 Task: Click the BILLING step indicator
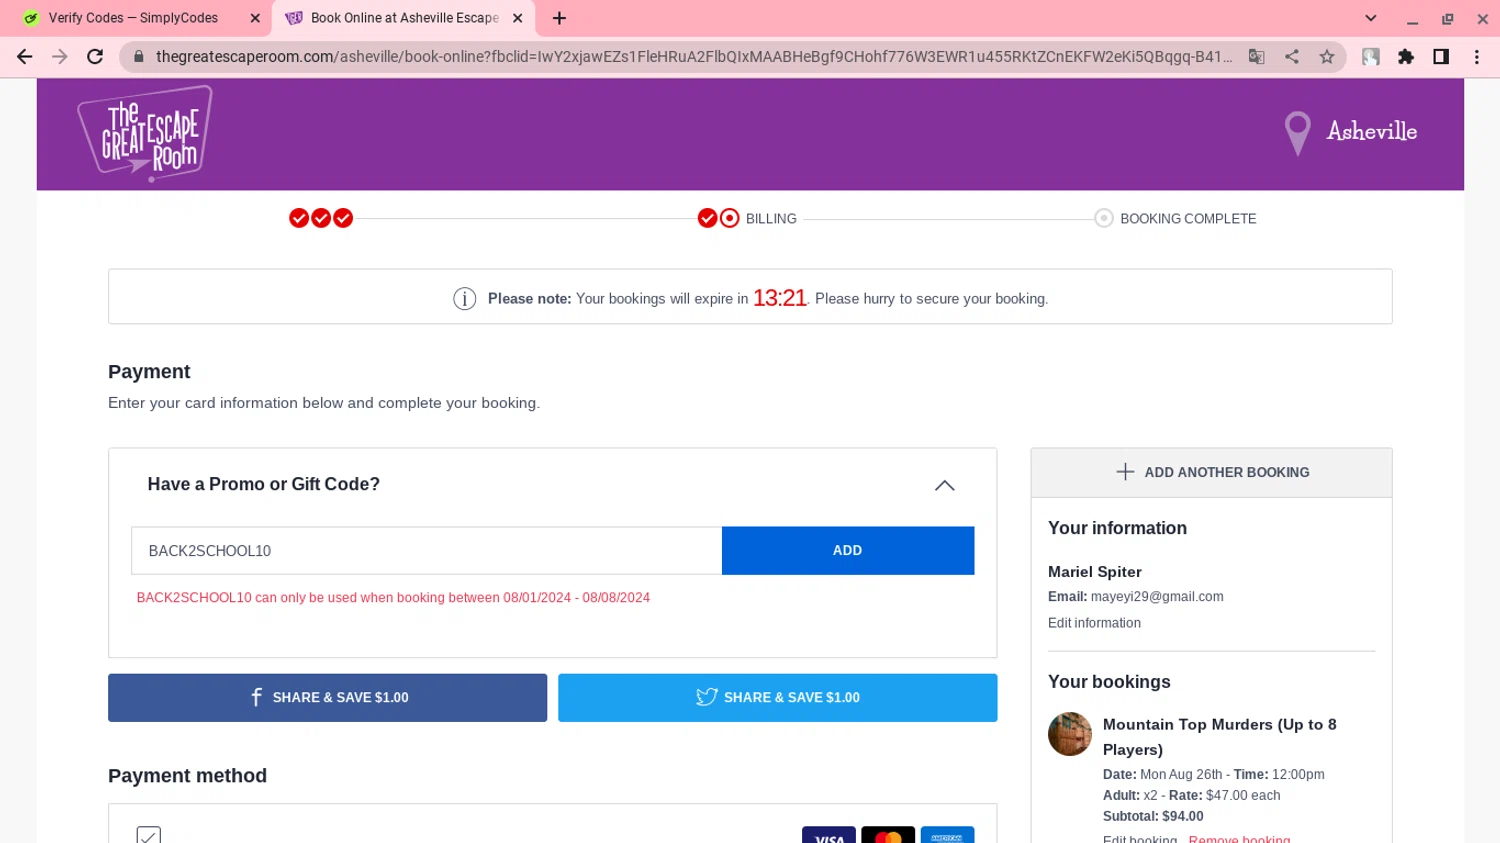(771, 218)
